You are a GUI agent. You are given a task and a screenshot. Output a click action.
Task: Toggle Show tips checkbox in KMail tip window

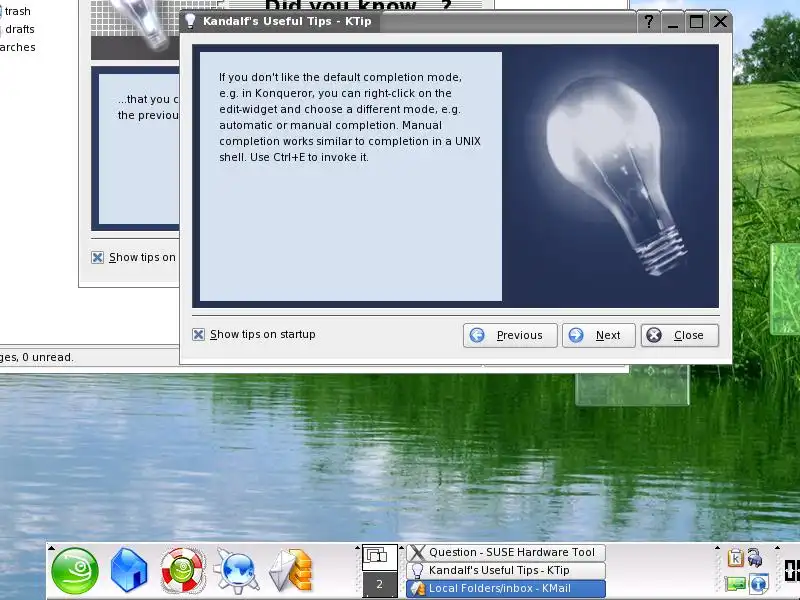[97, 257]
